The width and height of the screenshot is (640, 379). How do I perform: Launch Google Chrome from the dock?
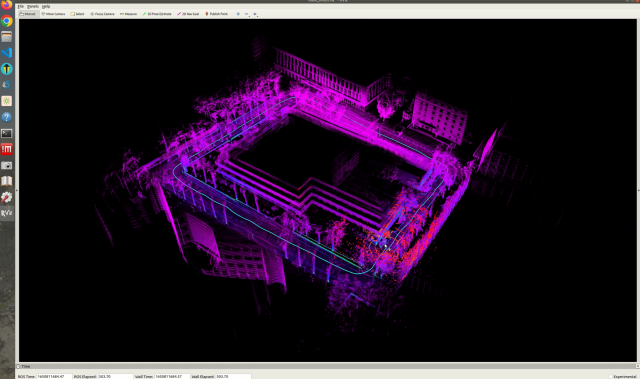coord(7,20)
